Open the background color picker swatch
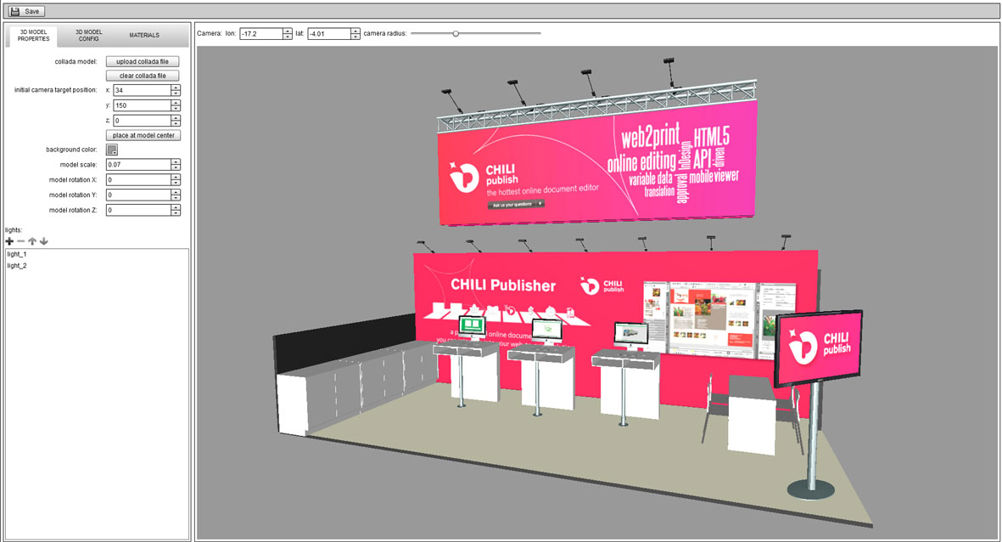Viewport: 1002px width, 542px height. (x=112, y=150)
